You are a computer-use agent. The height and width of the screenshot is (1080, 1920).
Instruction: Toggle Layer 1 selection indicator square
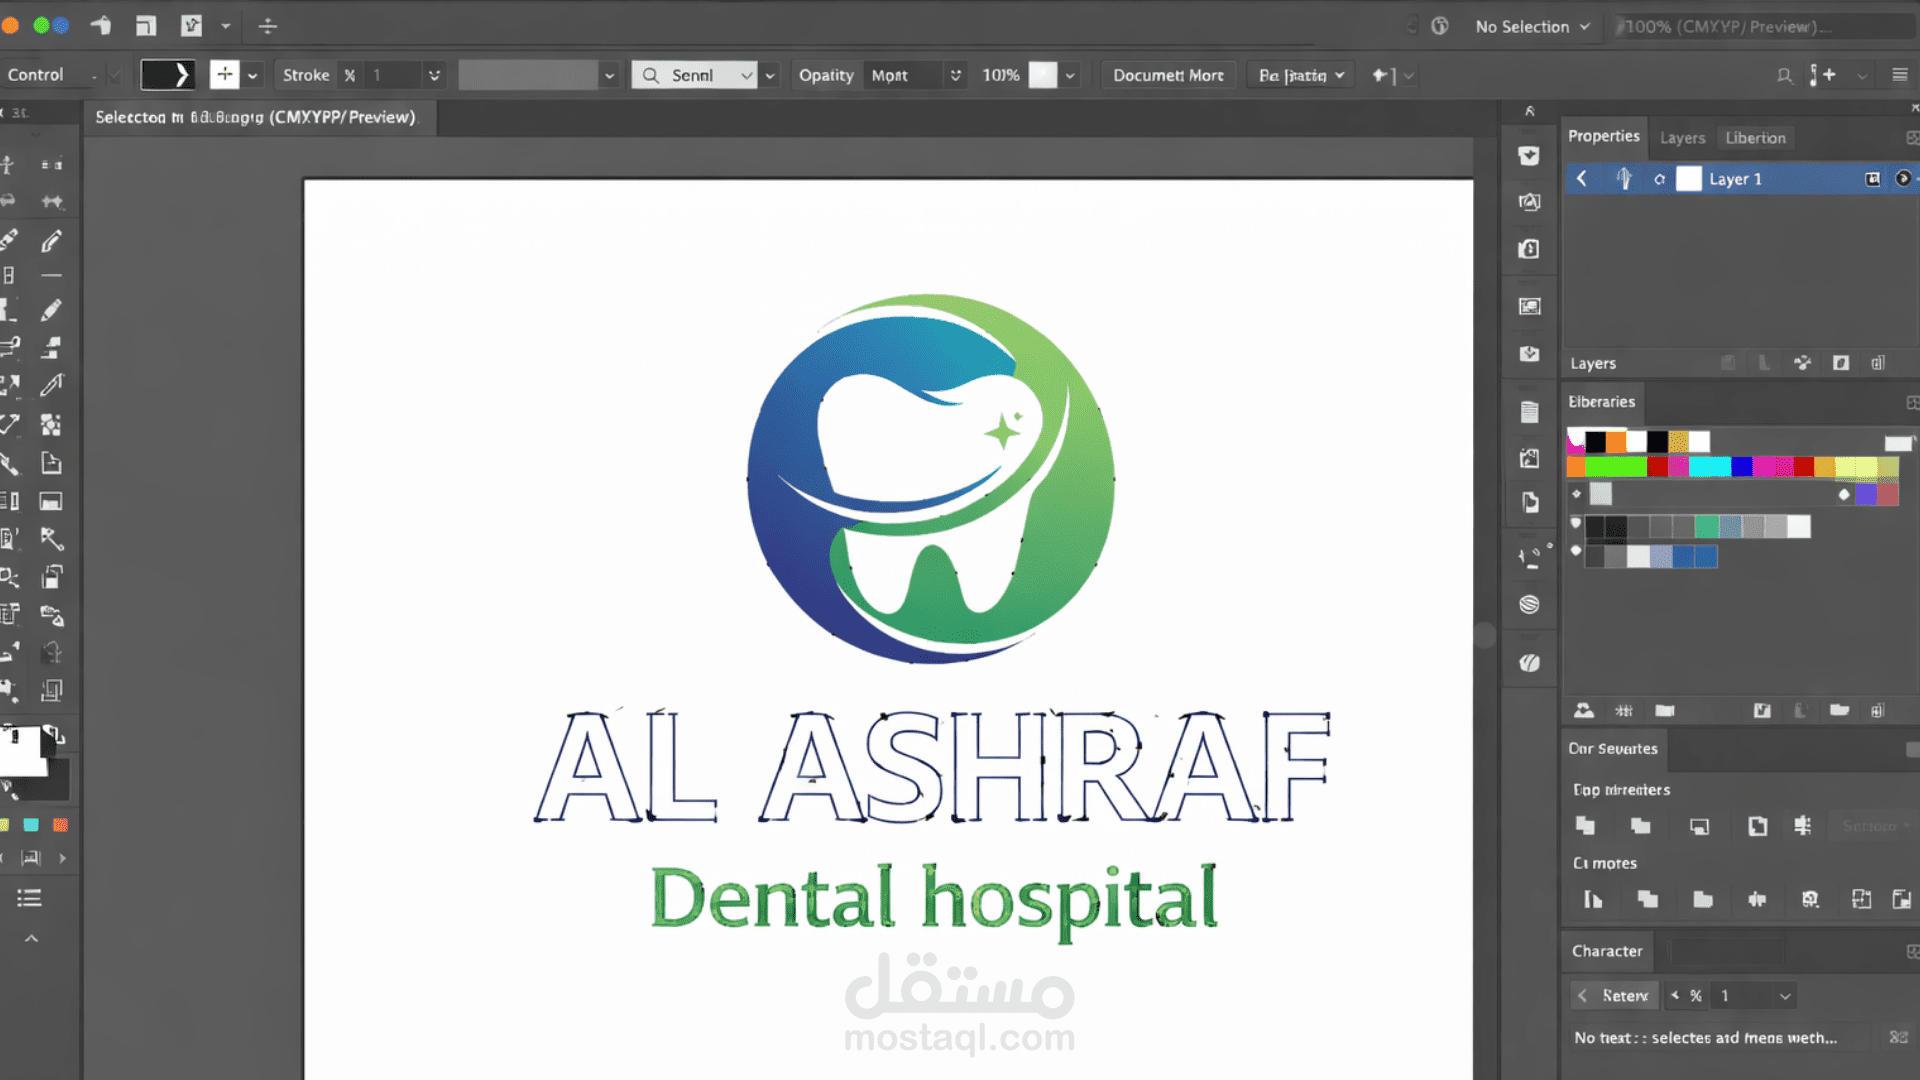coord(1872,179)
